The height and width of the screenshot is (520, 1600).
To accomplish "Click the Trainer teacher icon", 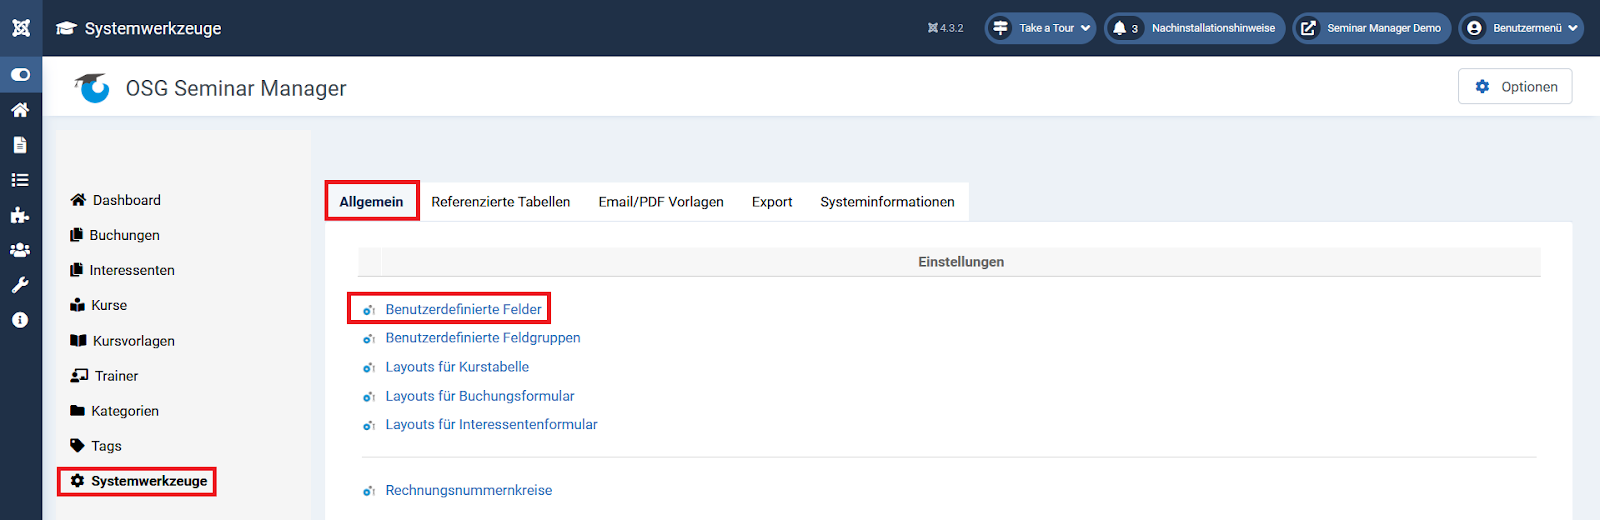I will click(79, 376).
